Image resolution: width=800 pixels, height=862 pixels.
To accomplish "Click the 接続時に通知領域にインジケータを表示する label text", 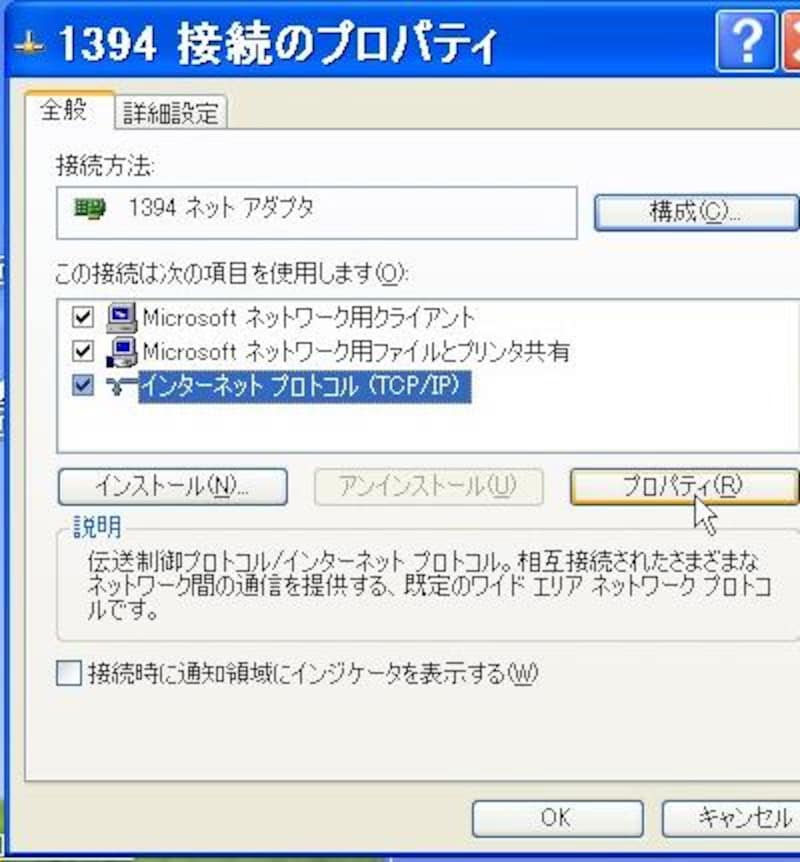I will 313,673.
